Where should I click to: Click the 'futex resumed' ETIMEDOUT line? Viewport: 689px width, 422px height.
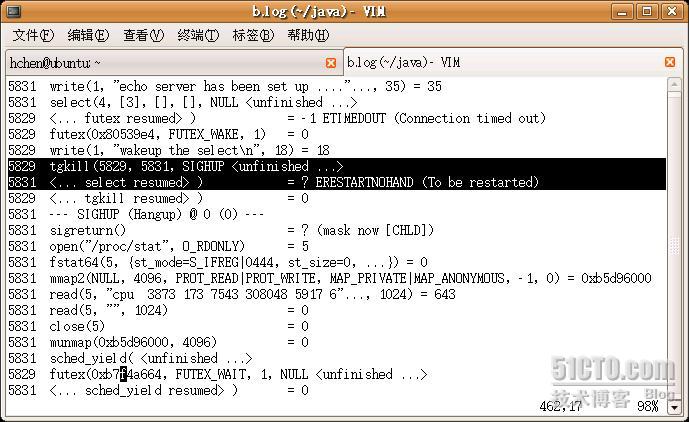coord(277,118)
